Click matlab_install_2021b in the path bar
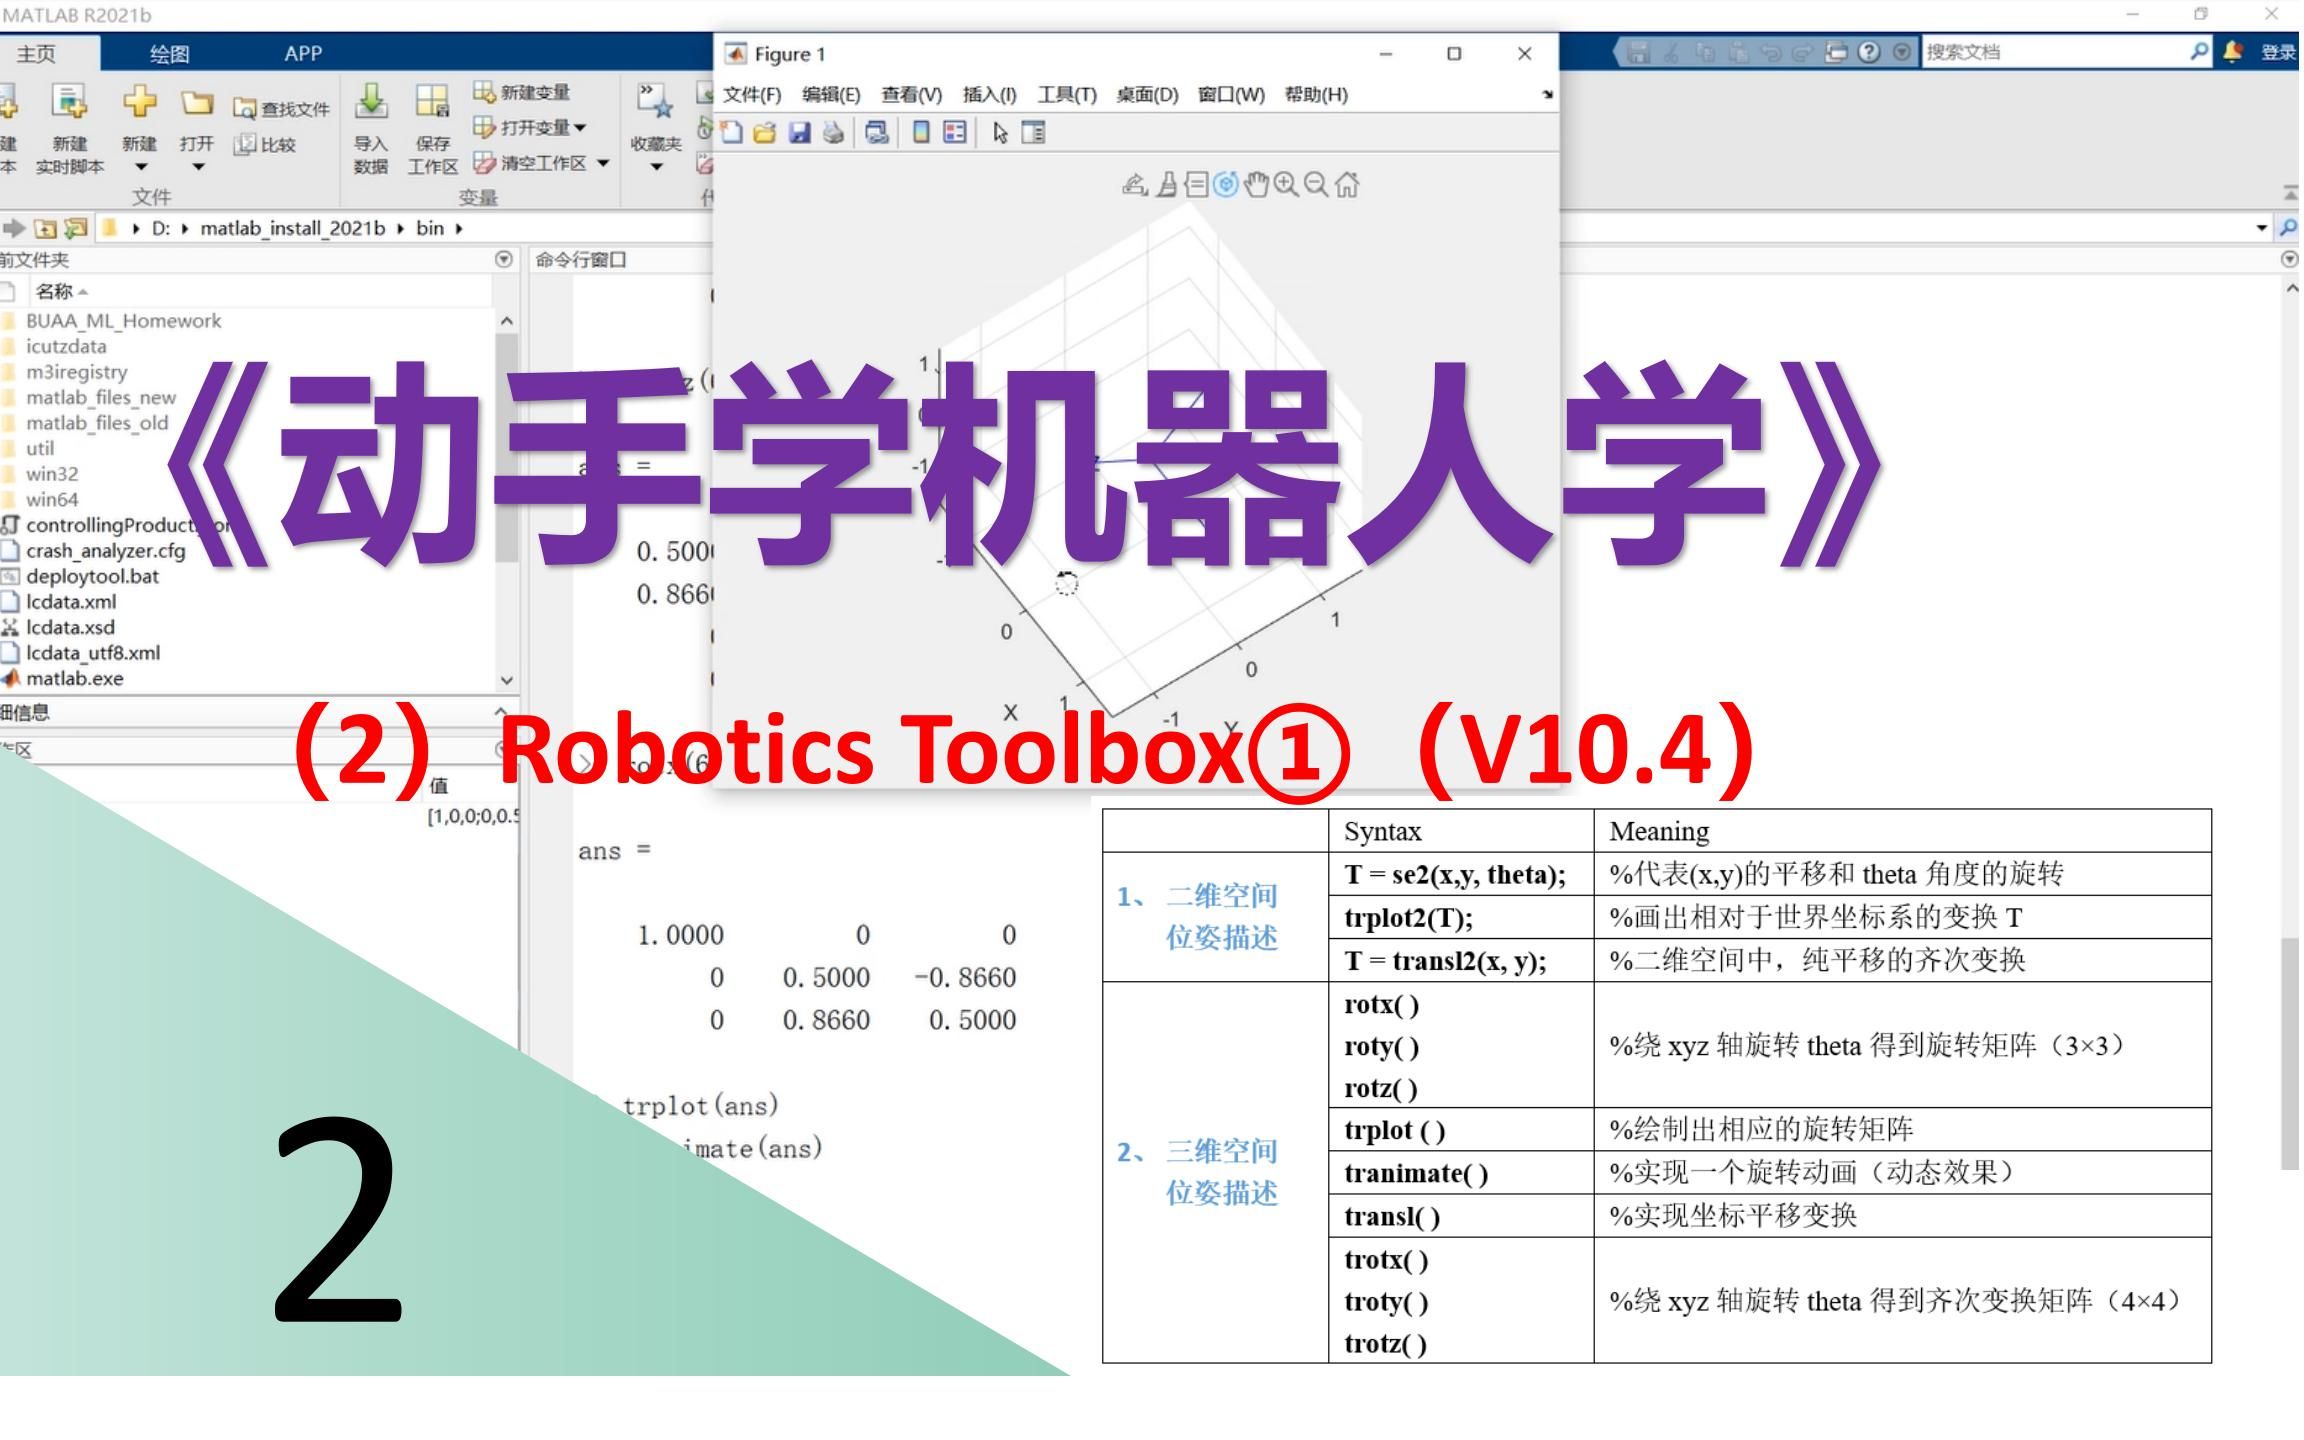This screenshot has height=1440, width=2304. point(292,228)
